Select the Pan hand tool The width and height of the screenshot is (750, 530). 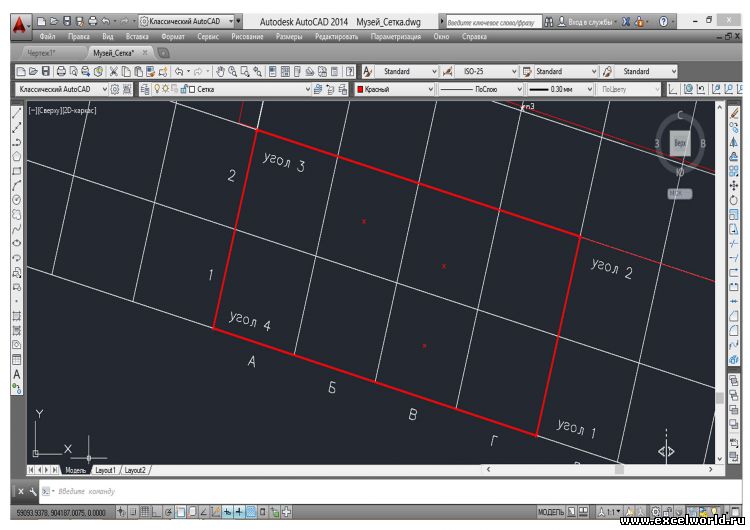pos(220,72)
